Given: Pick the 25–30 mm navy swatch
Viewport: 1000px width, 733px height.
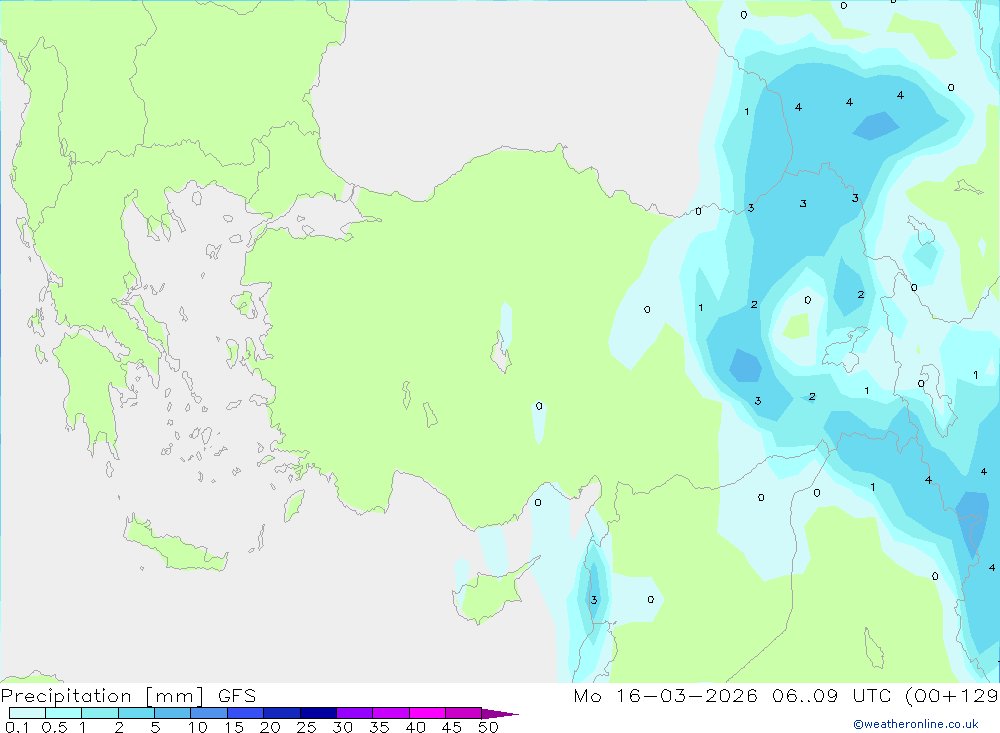Looking at the screenshot, I should [318, 713].
